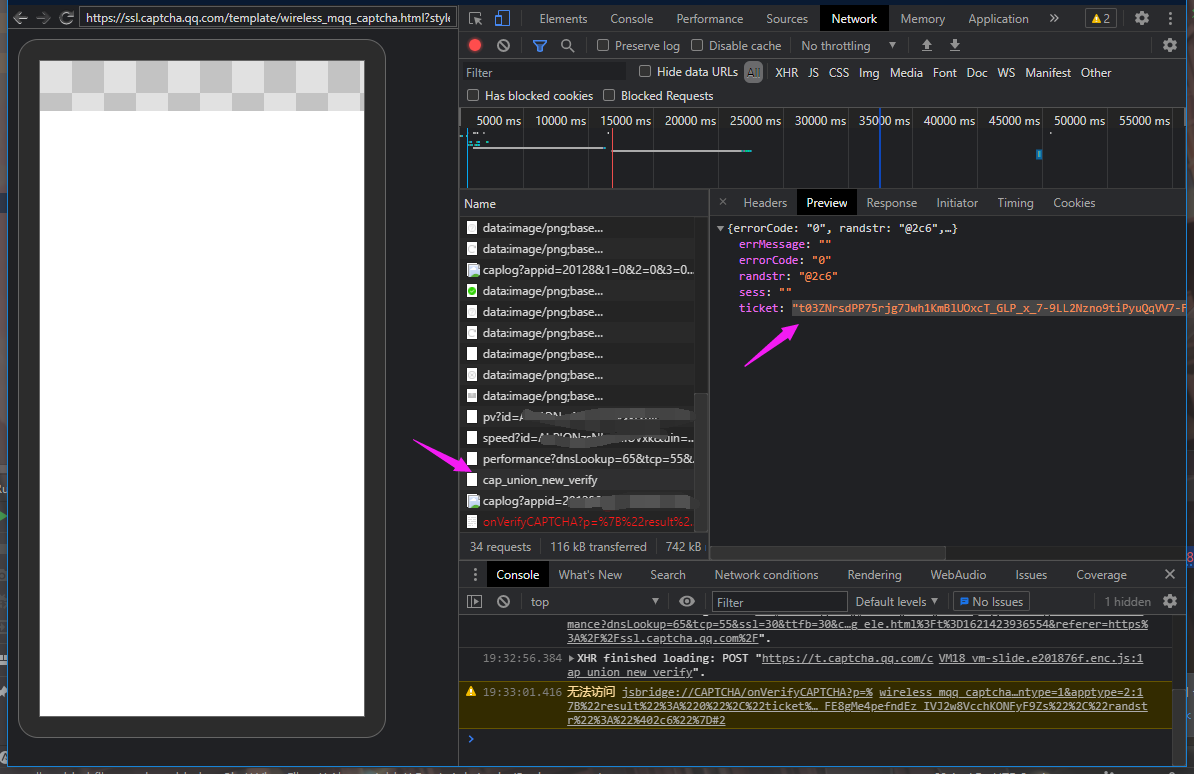The width and height of the screenshot is (1194, 774).
Task: Check the Disable cache option
Action: [697, 45]
